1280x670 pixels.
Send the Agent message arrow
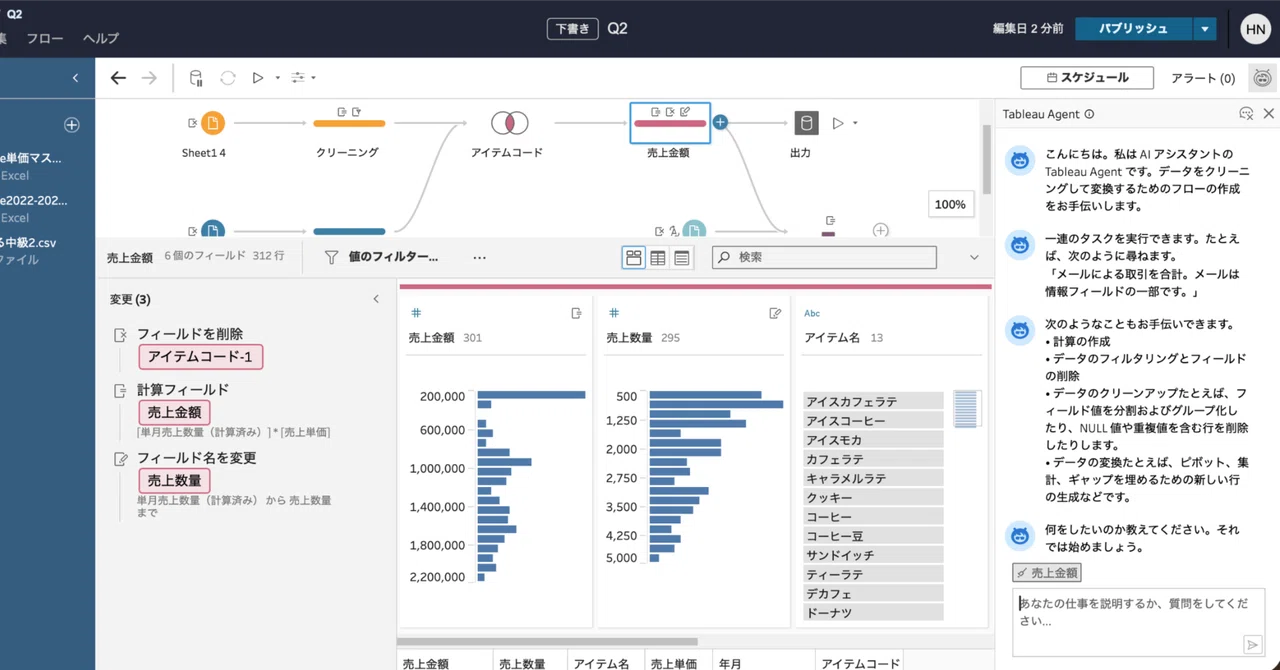[x=1252, y=645]
